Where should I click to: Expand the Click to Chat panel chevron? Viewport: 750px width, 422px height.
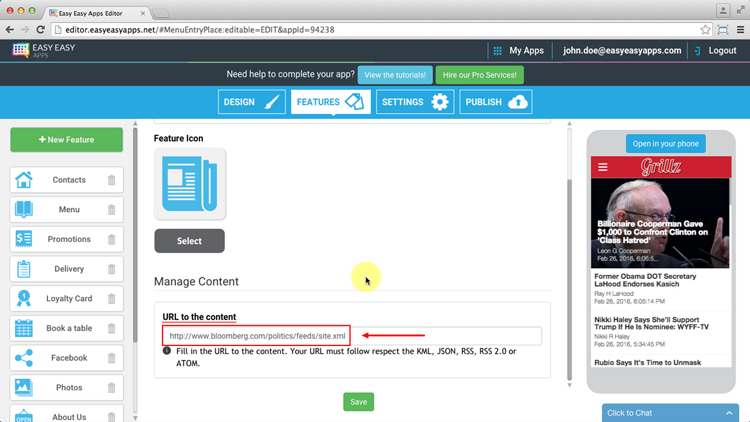point(729,413)
